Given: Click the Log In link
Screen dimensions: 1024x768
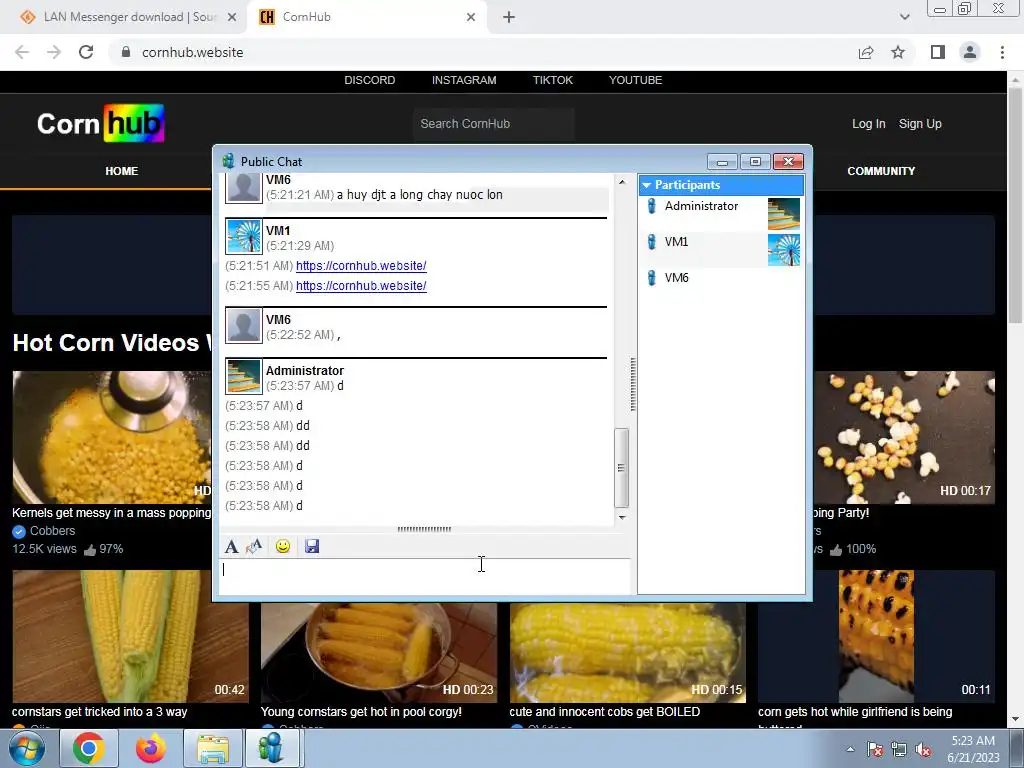Looking at the screenshot, I should (x=869, y=124).
